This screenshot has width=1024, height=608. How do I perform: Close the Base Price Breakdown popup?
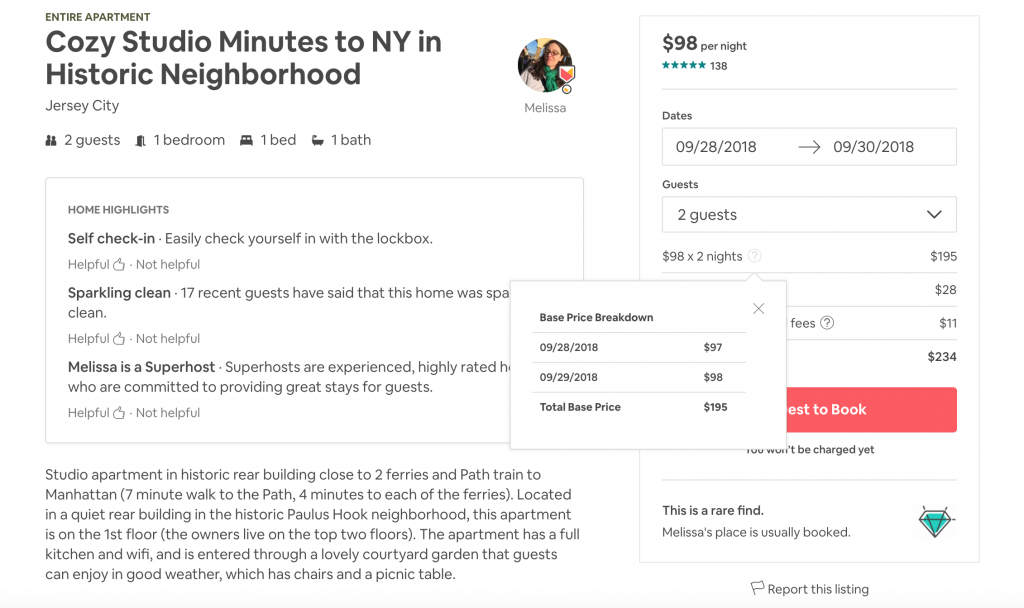pos(758,308)
